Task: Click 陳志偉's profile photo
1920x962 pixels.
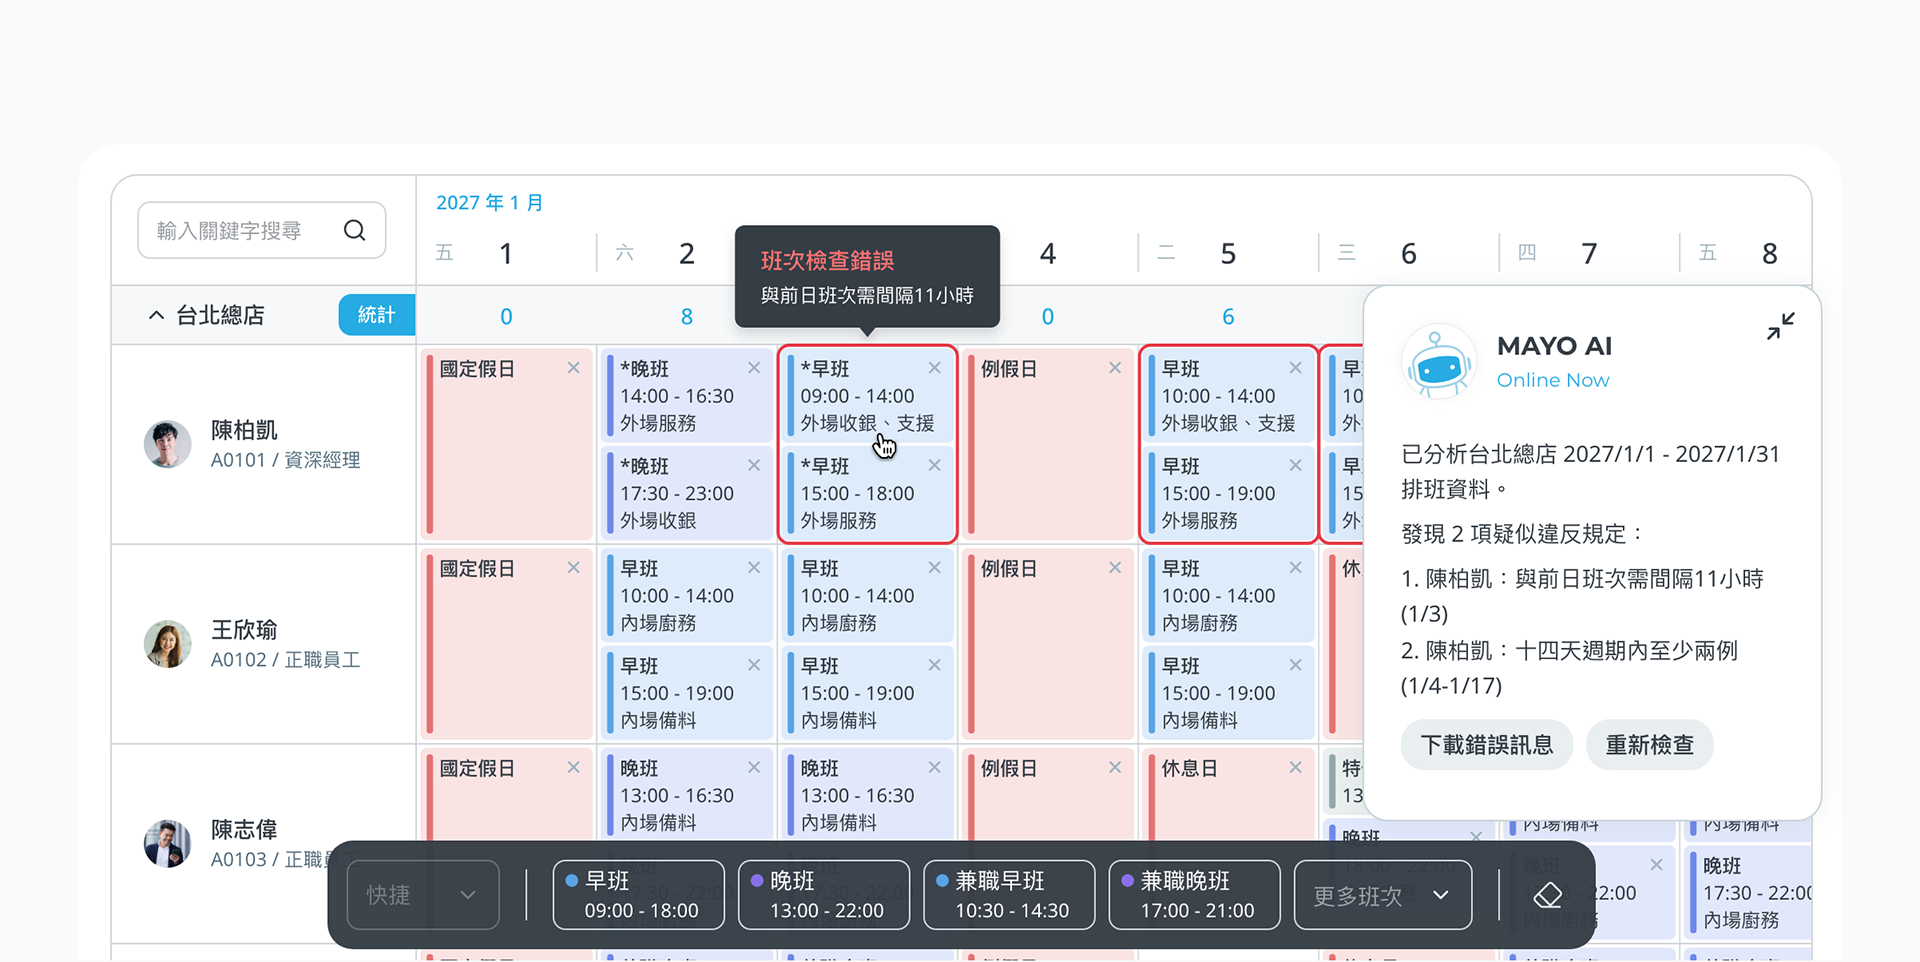Action: coord(168,844)
